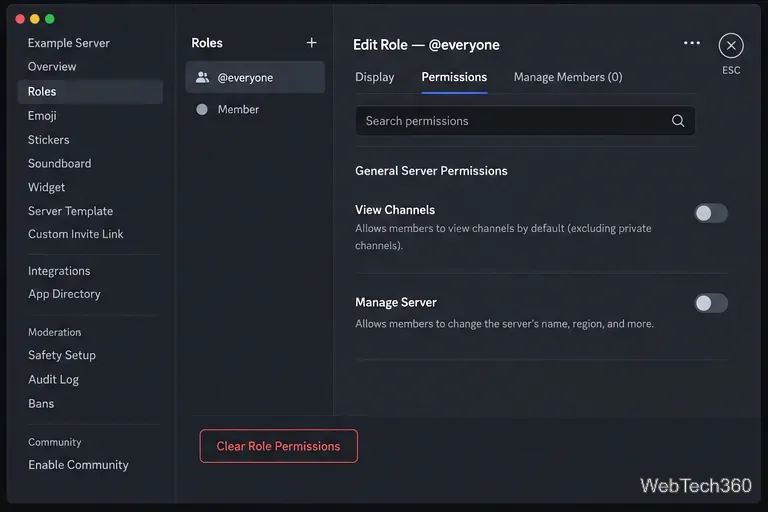Open Safety Setup page
The width and height of the screenshot is (768, 512).
(62, 355)
